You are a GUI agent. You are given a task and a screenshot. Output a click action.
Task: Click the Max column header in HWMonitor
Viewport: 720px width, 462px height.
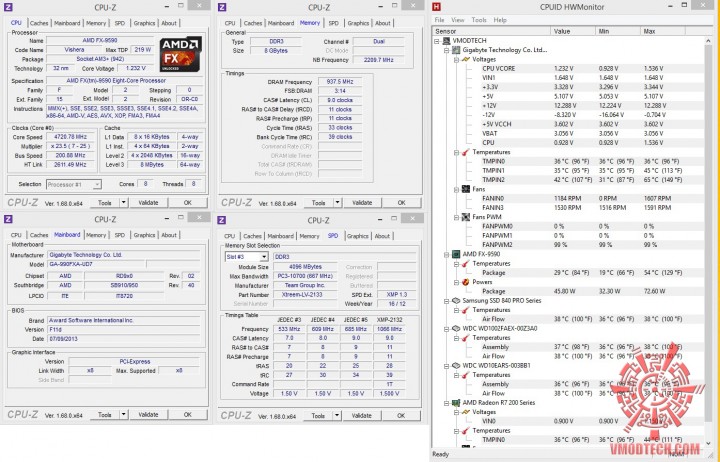click(662, 31)
